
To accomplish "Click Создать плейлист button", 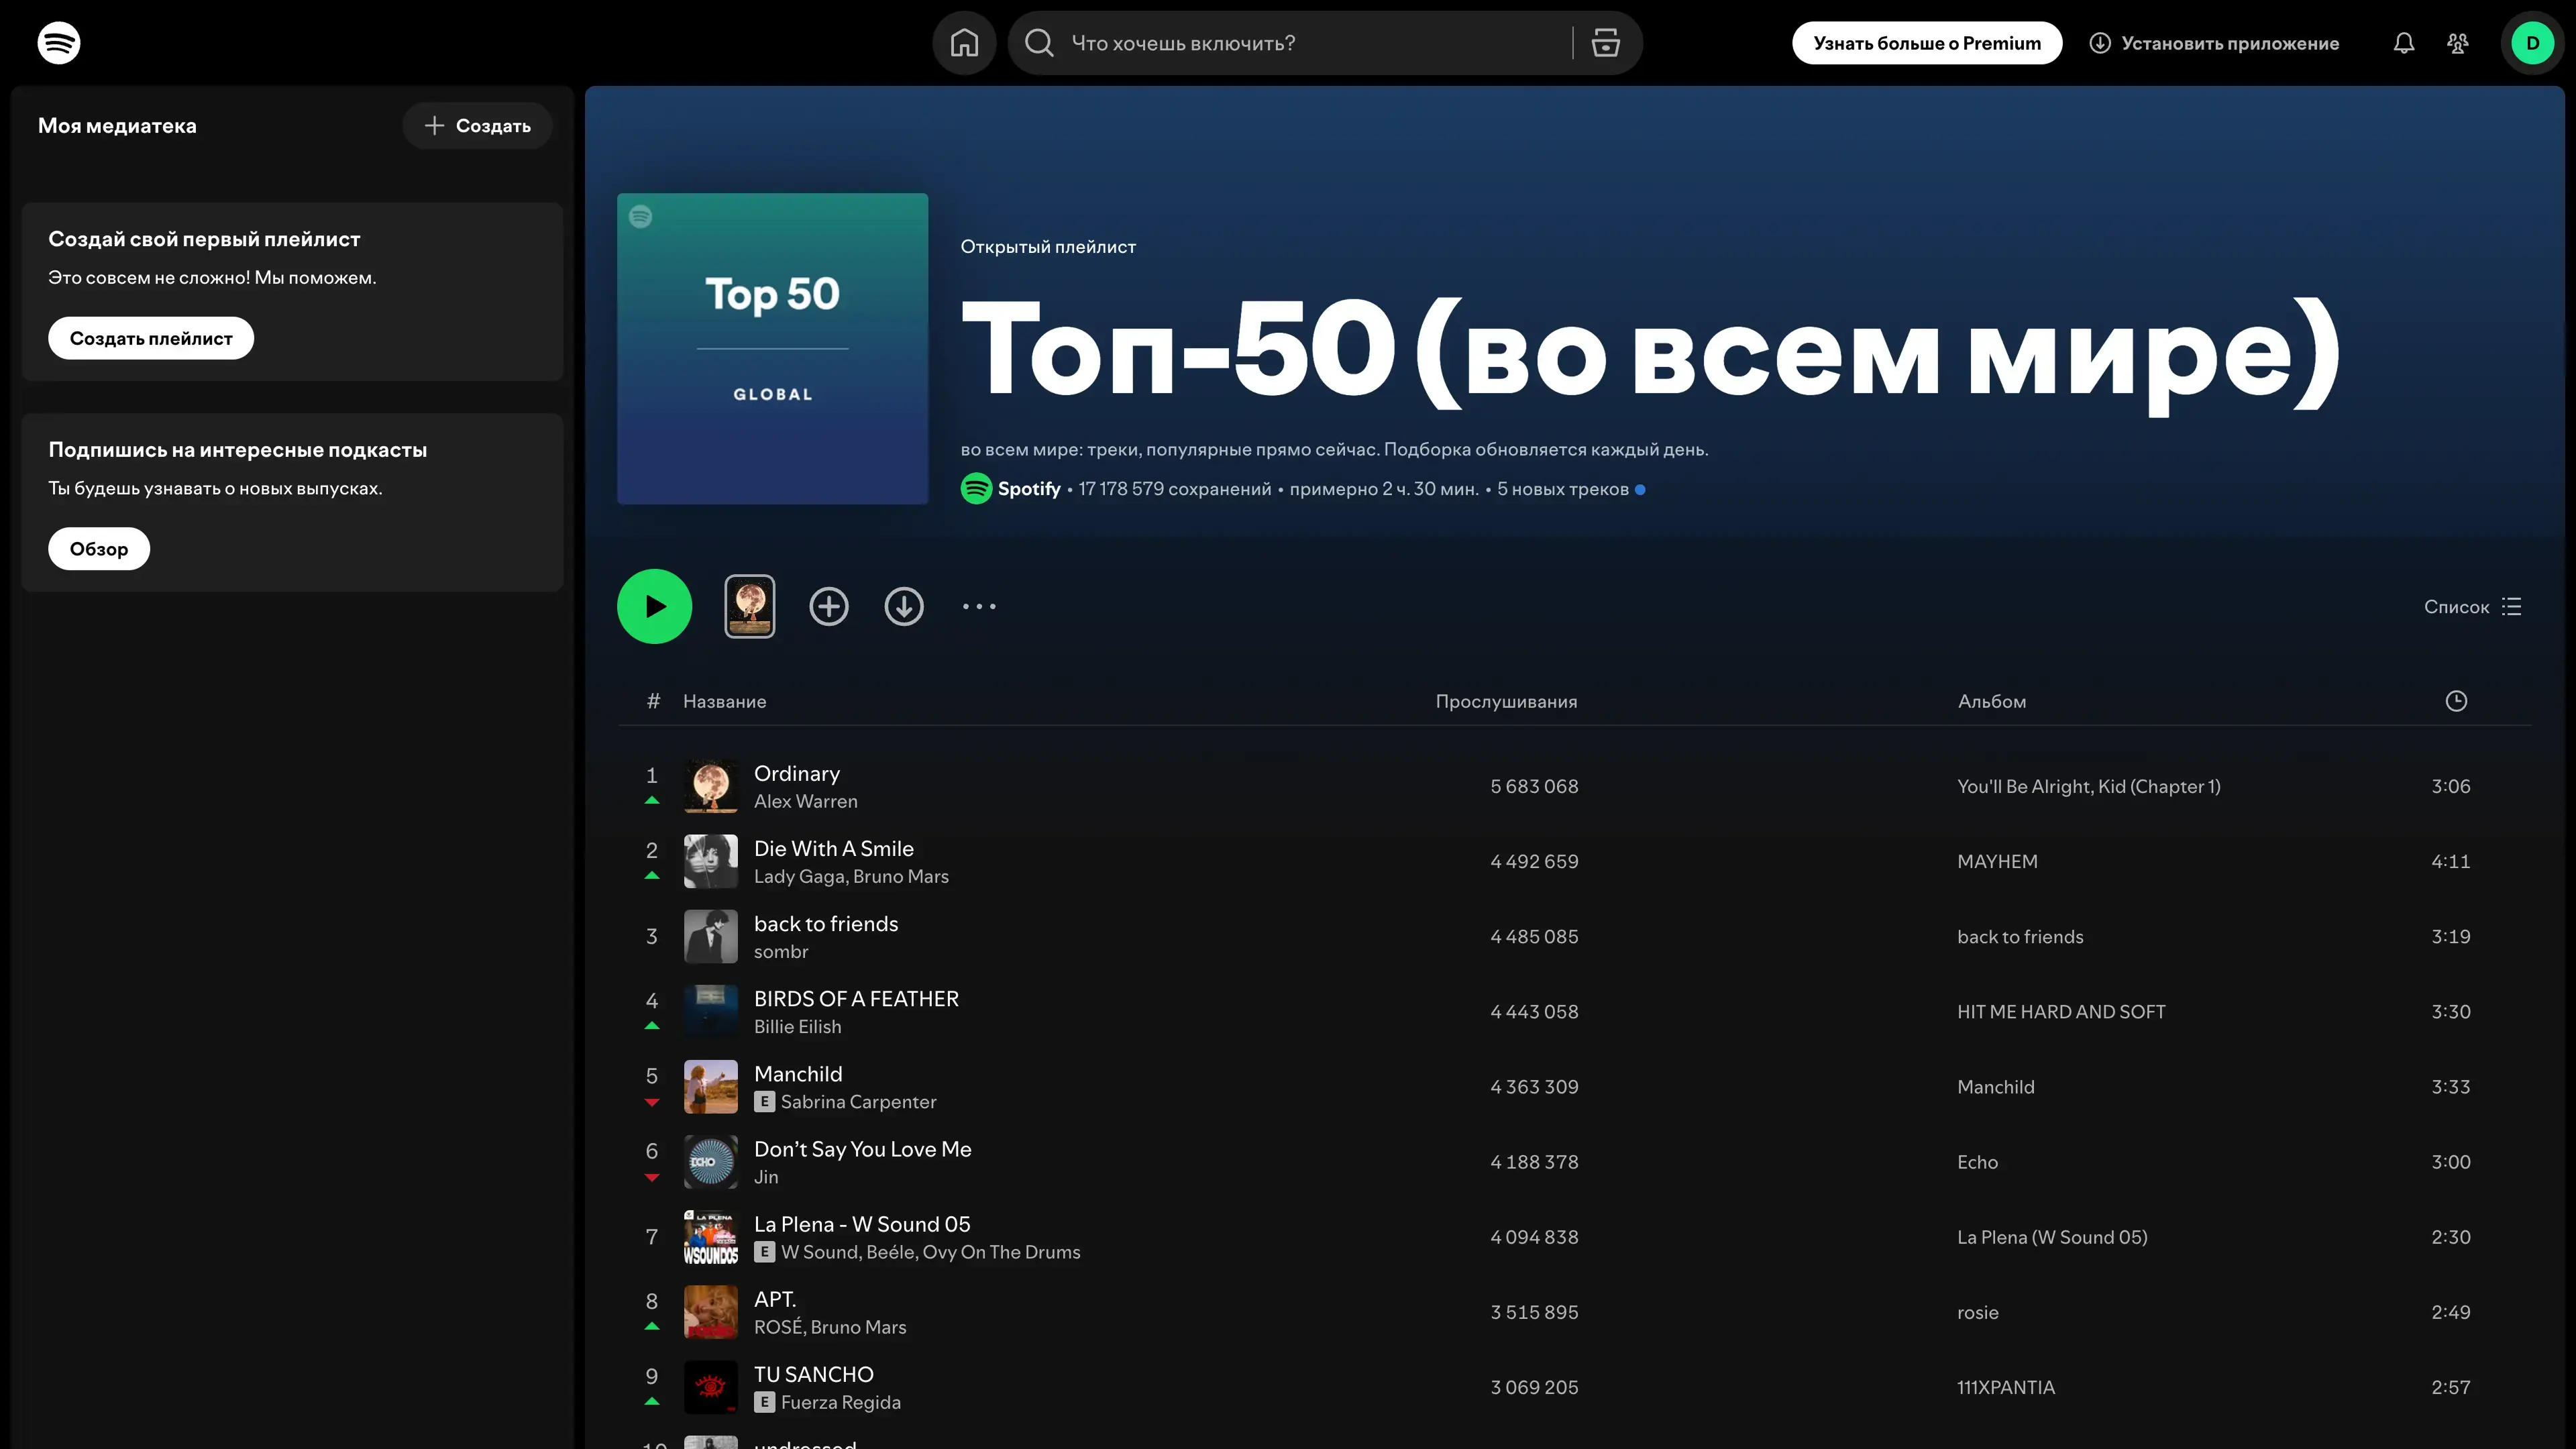I will click(151, 338).
